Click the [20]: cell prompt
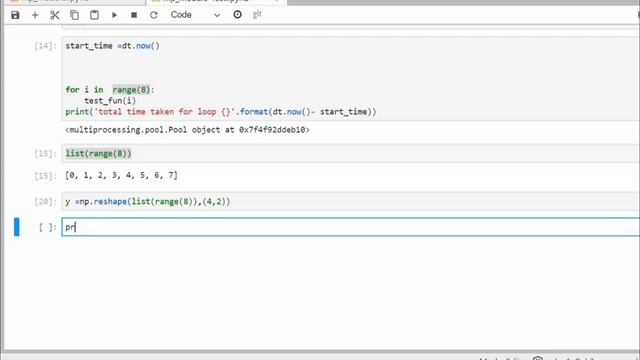The width and height of the screenshot is (640, 360). pyautogui.click(x=45, y=202)
